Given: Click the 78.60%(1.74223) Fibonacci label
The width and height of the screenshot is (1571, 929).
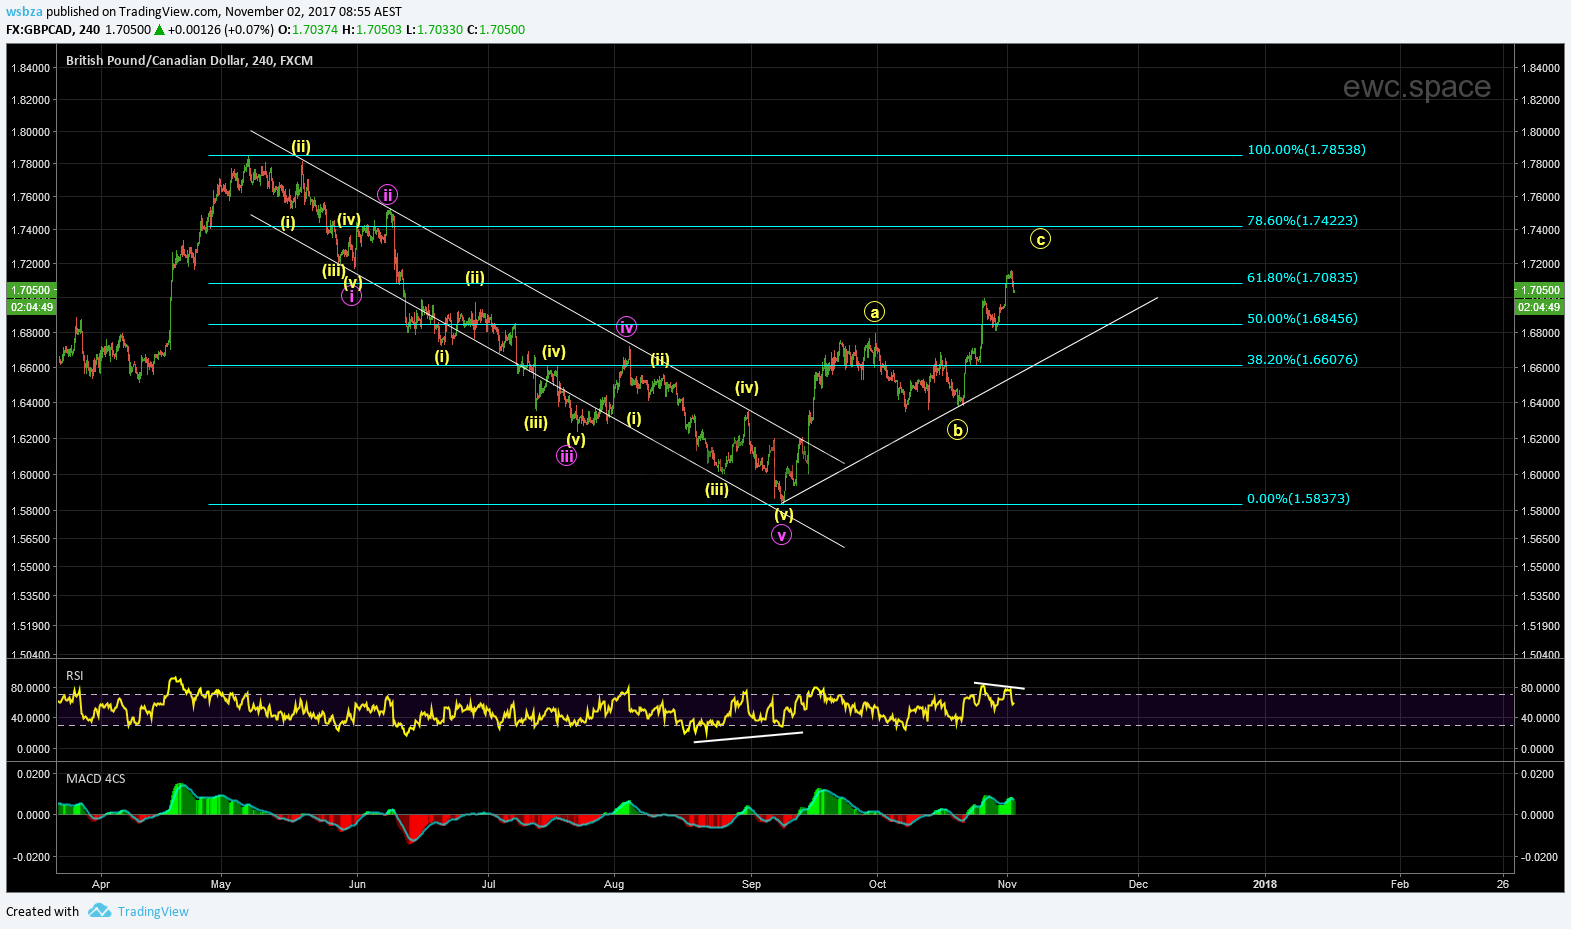Looking at the screenshot, I should click(x=1302, y=220).
